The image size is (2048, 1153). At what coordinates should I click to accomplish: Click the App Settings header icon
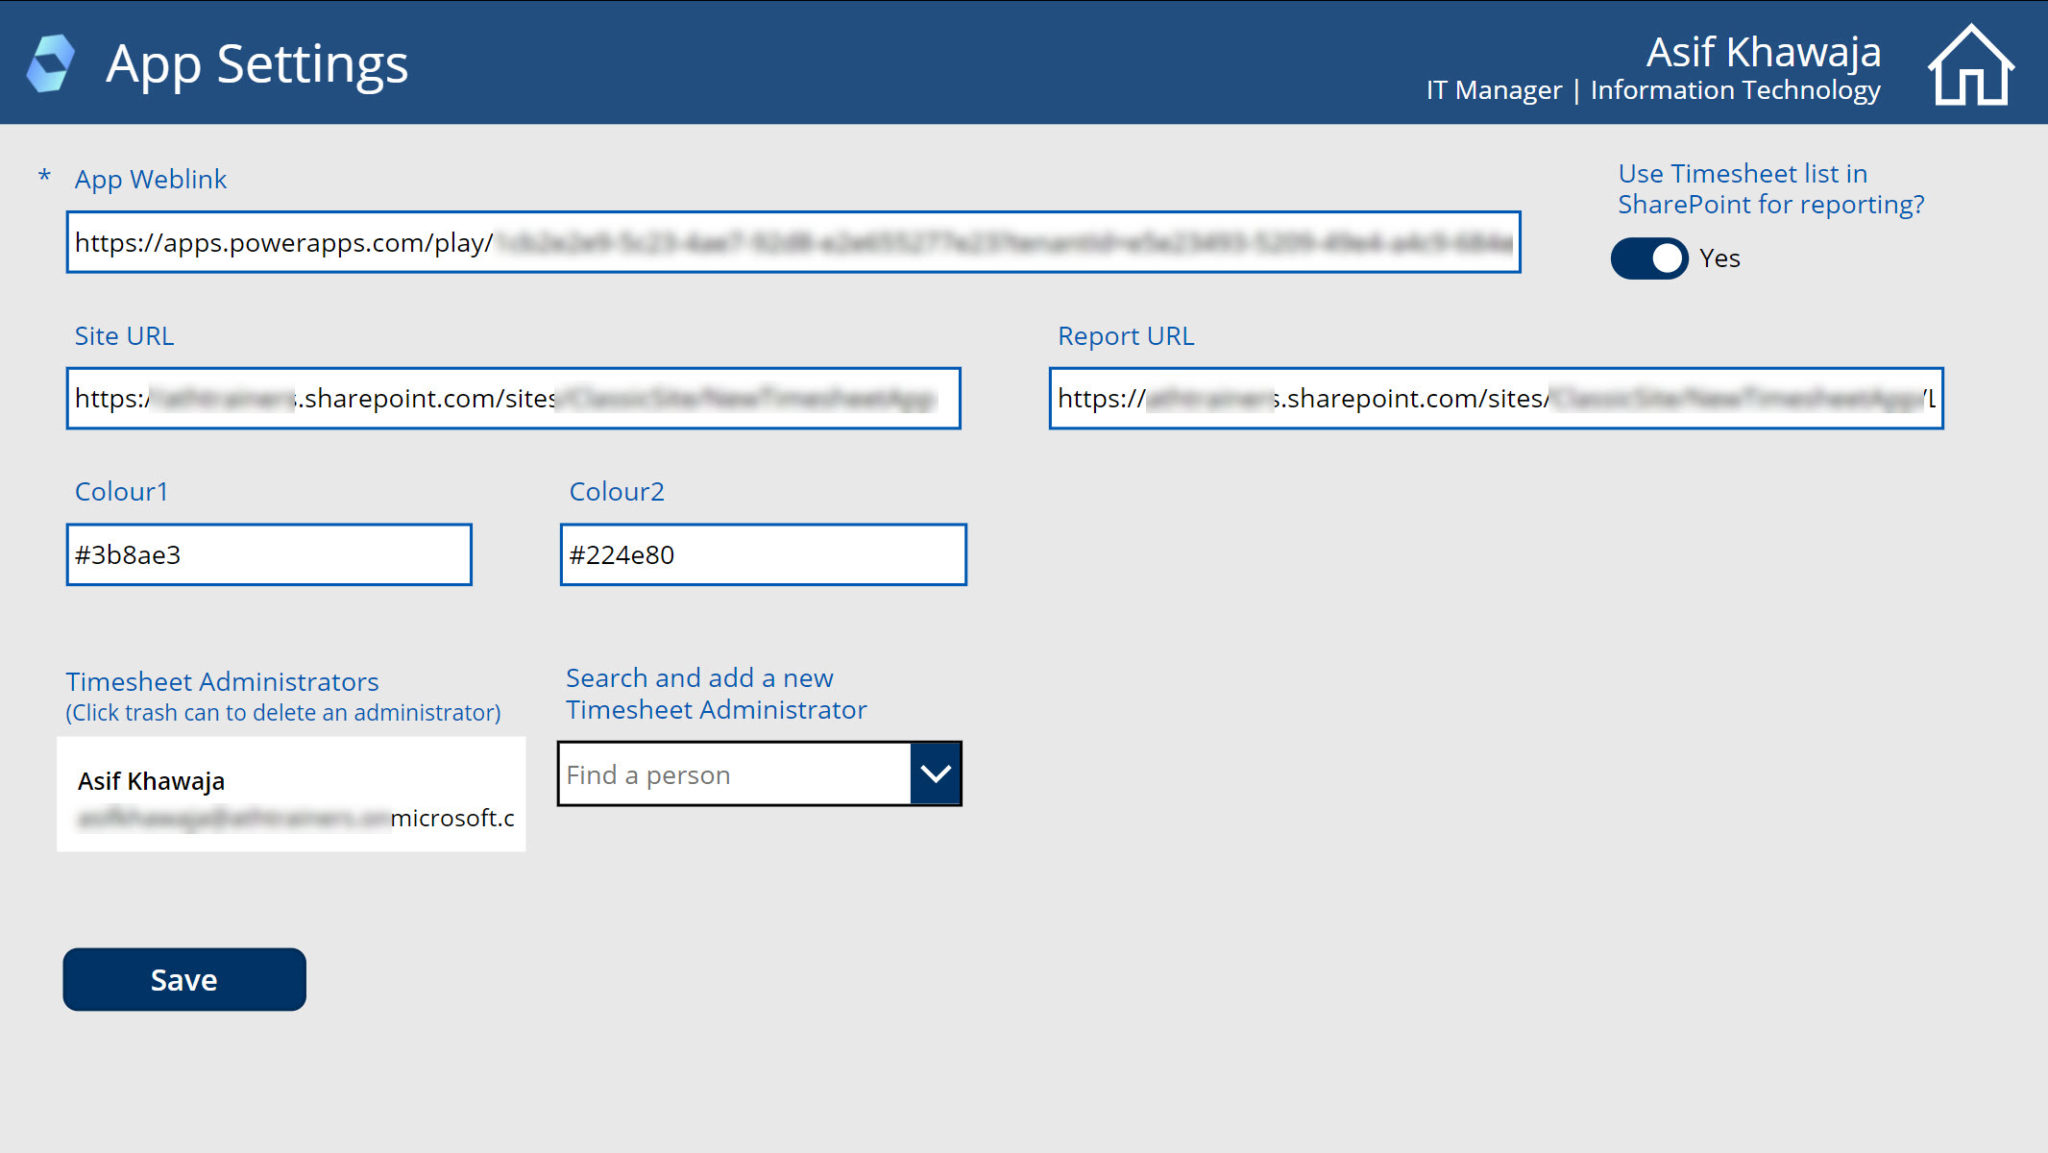click(53, 61)
